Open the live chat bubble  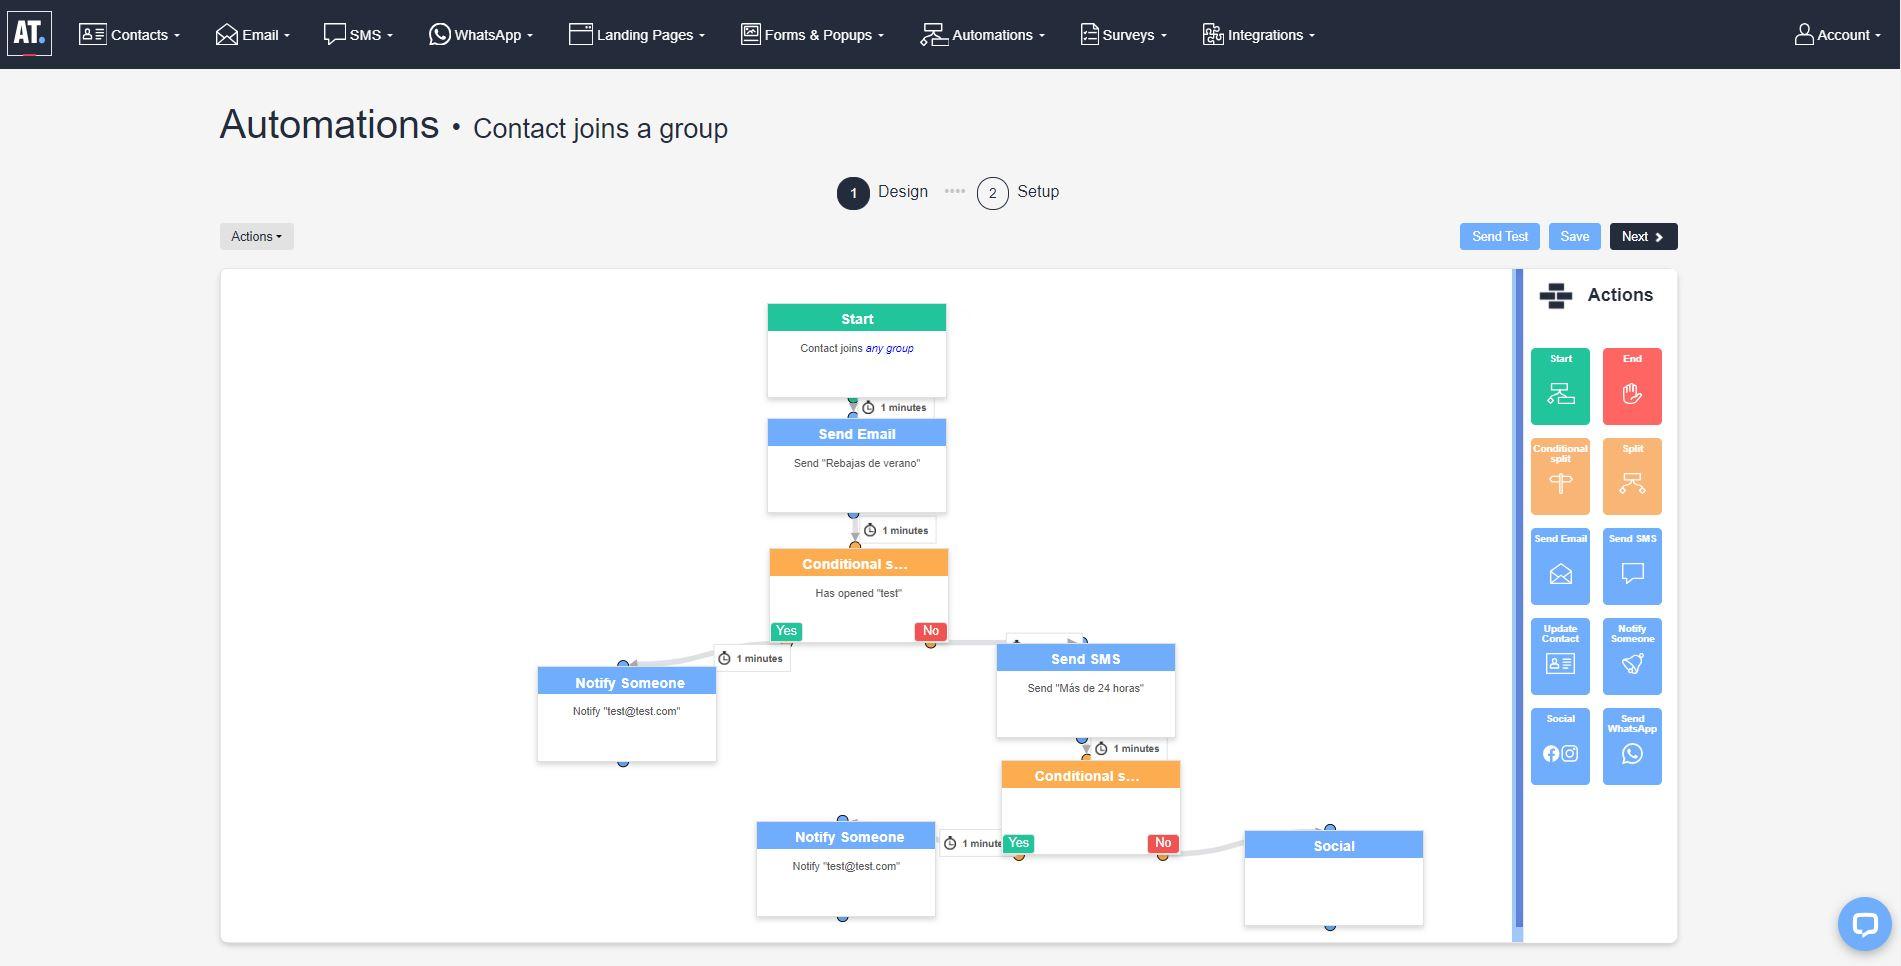(1864, 923)
